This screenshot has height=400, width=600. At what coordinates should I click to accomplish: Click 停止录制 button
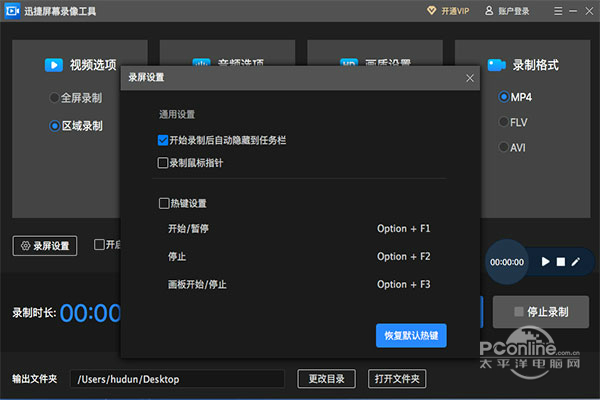[541, 312]
